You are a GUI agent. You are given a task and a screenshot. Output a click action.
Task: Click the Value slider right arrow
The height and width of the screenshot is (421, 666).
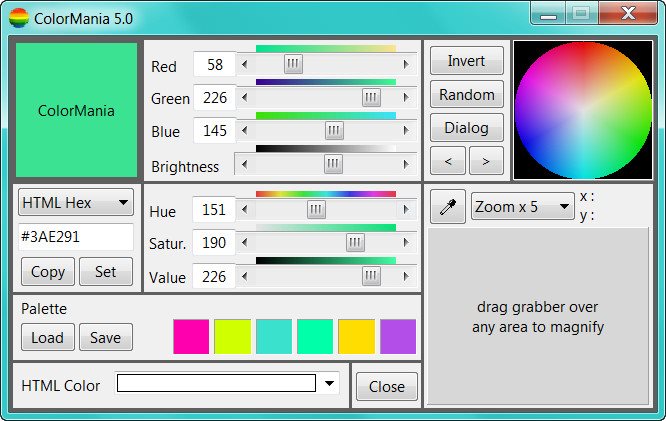click(406, 277)
